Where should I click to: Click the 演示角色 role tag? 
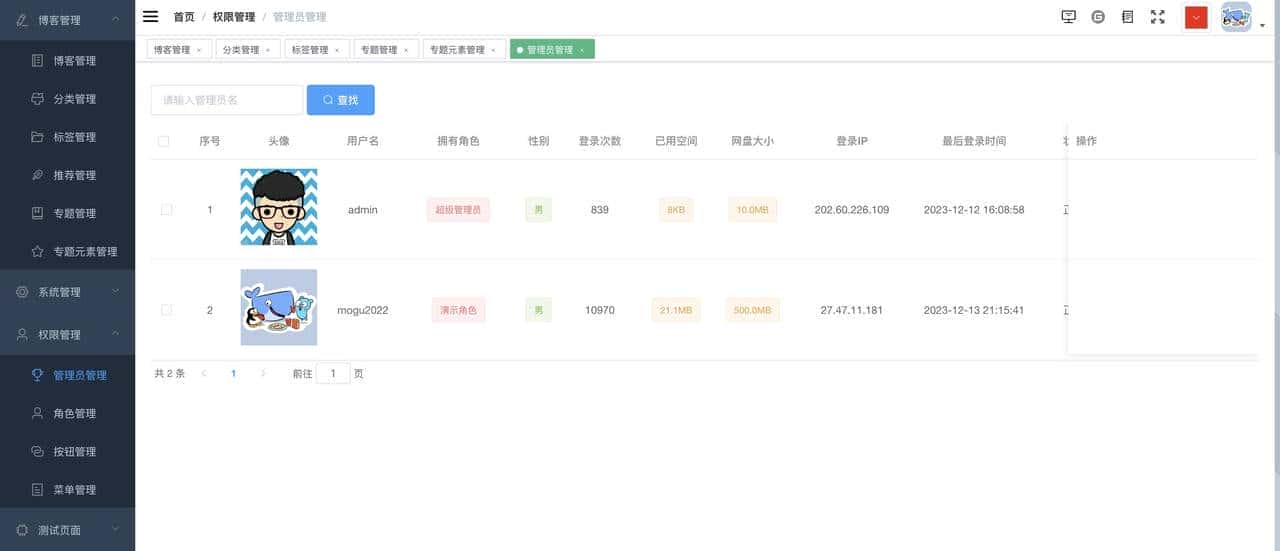pos(459,310)
